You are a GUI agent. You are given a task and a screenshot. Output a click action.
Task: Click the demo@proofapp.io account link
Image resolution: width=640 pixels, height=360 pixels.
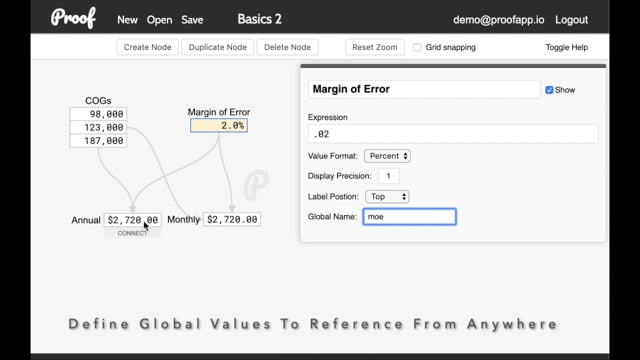click(x=498, y=20)
